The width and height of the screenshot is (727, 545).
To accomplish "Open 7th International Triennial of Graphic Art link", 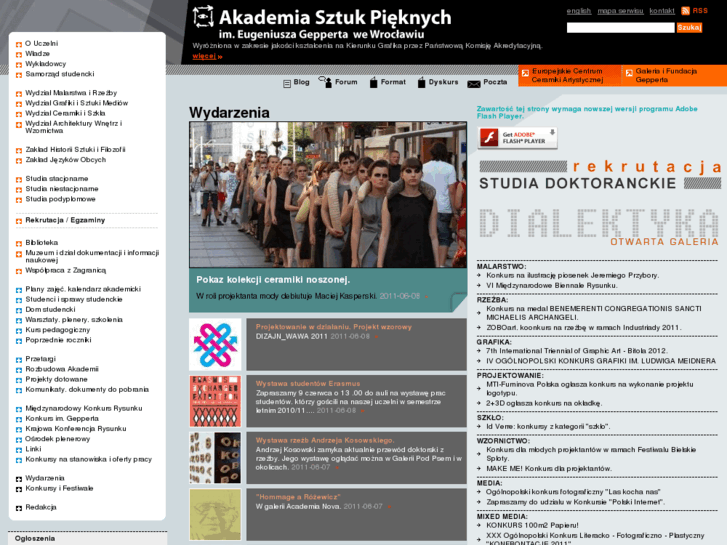I will [576, 351].
